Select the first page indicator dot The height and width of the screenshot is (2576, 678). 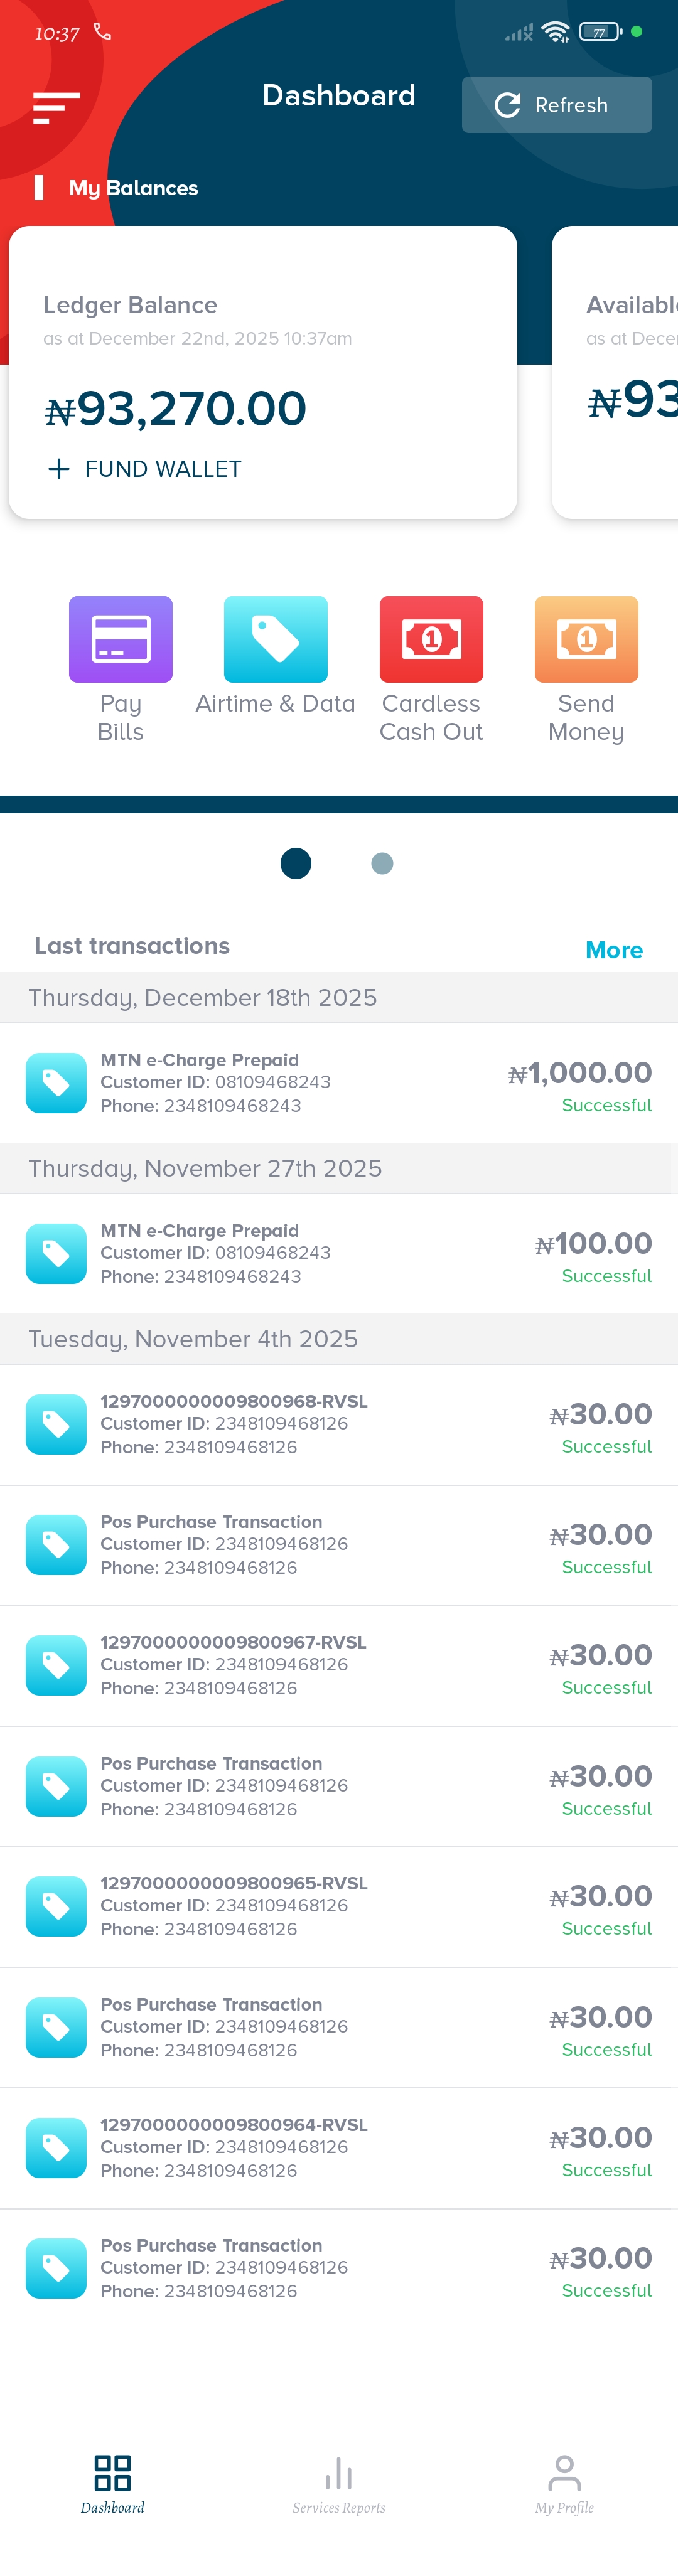(x=296, y=863)
